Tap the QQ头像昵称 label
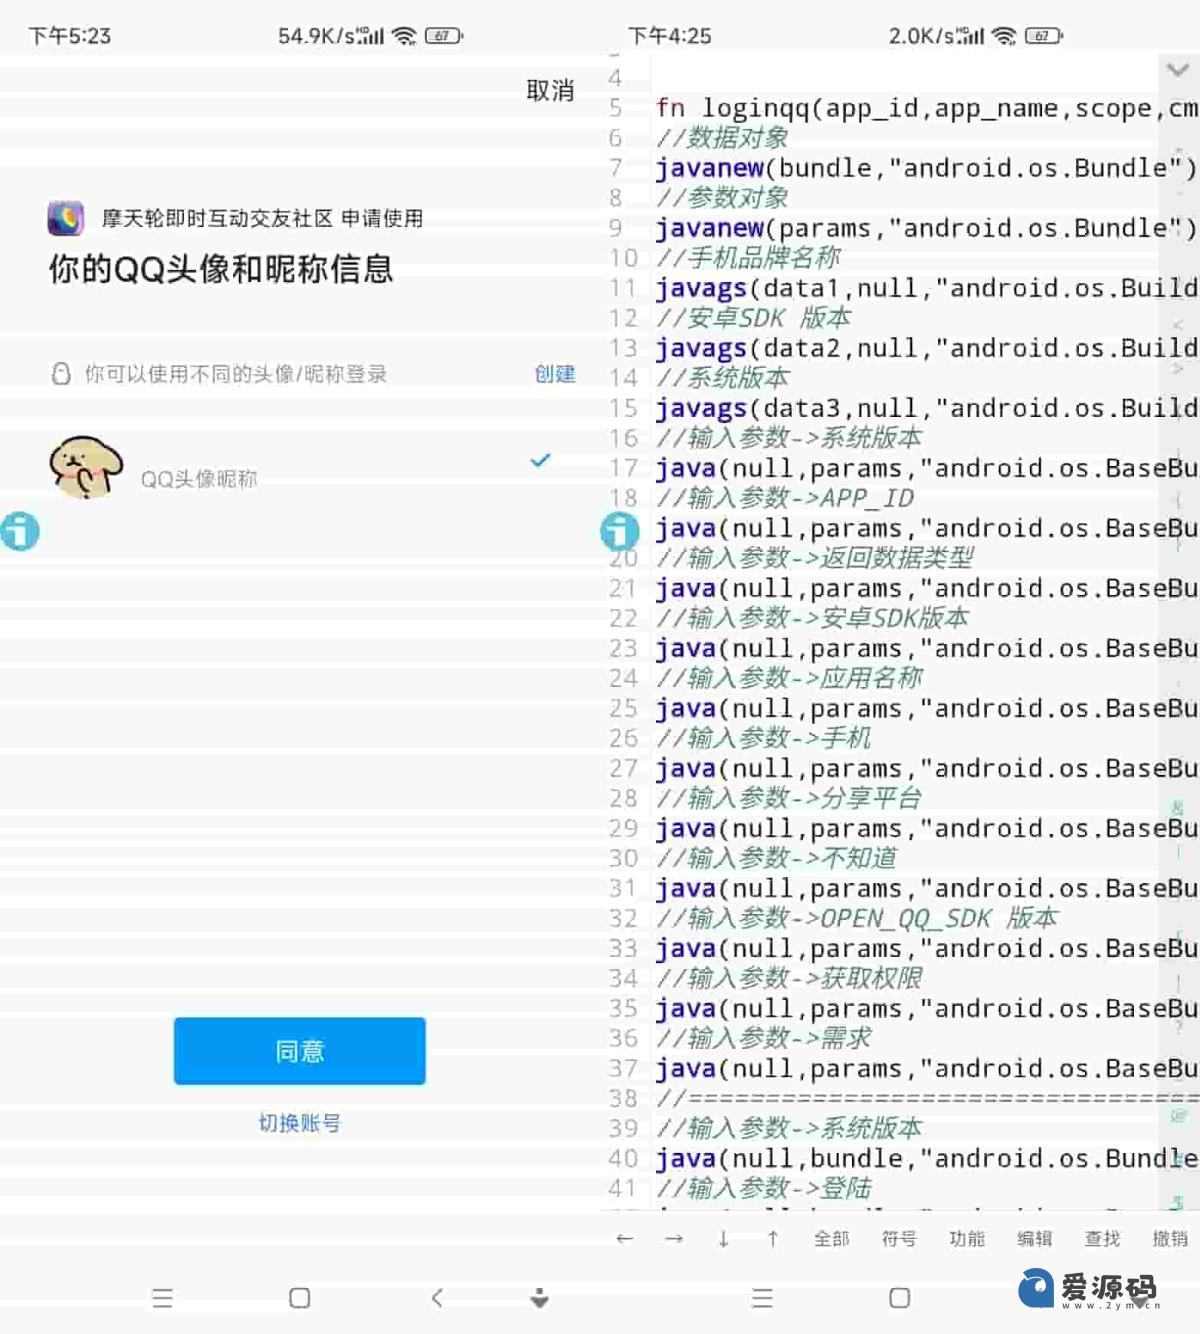 199,479
